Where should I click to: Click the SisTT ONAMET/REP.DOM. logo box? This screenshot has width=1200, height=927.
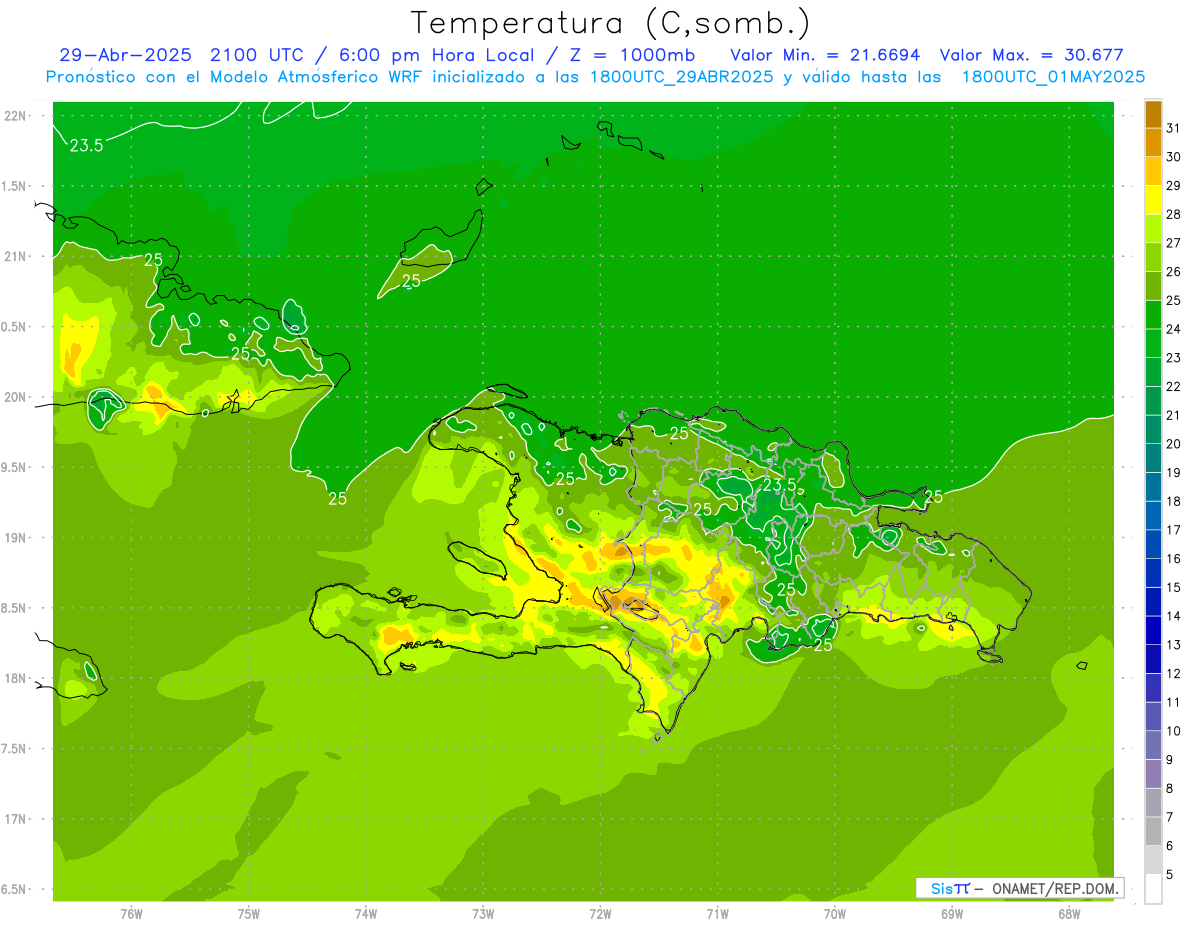pyautogui.click(x=1019, y=888)
